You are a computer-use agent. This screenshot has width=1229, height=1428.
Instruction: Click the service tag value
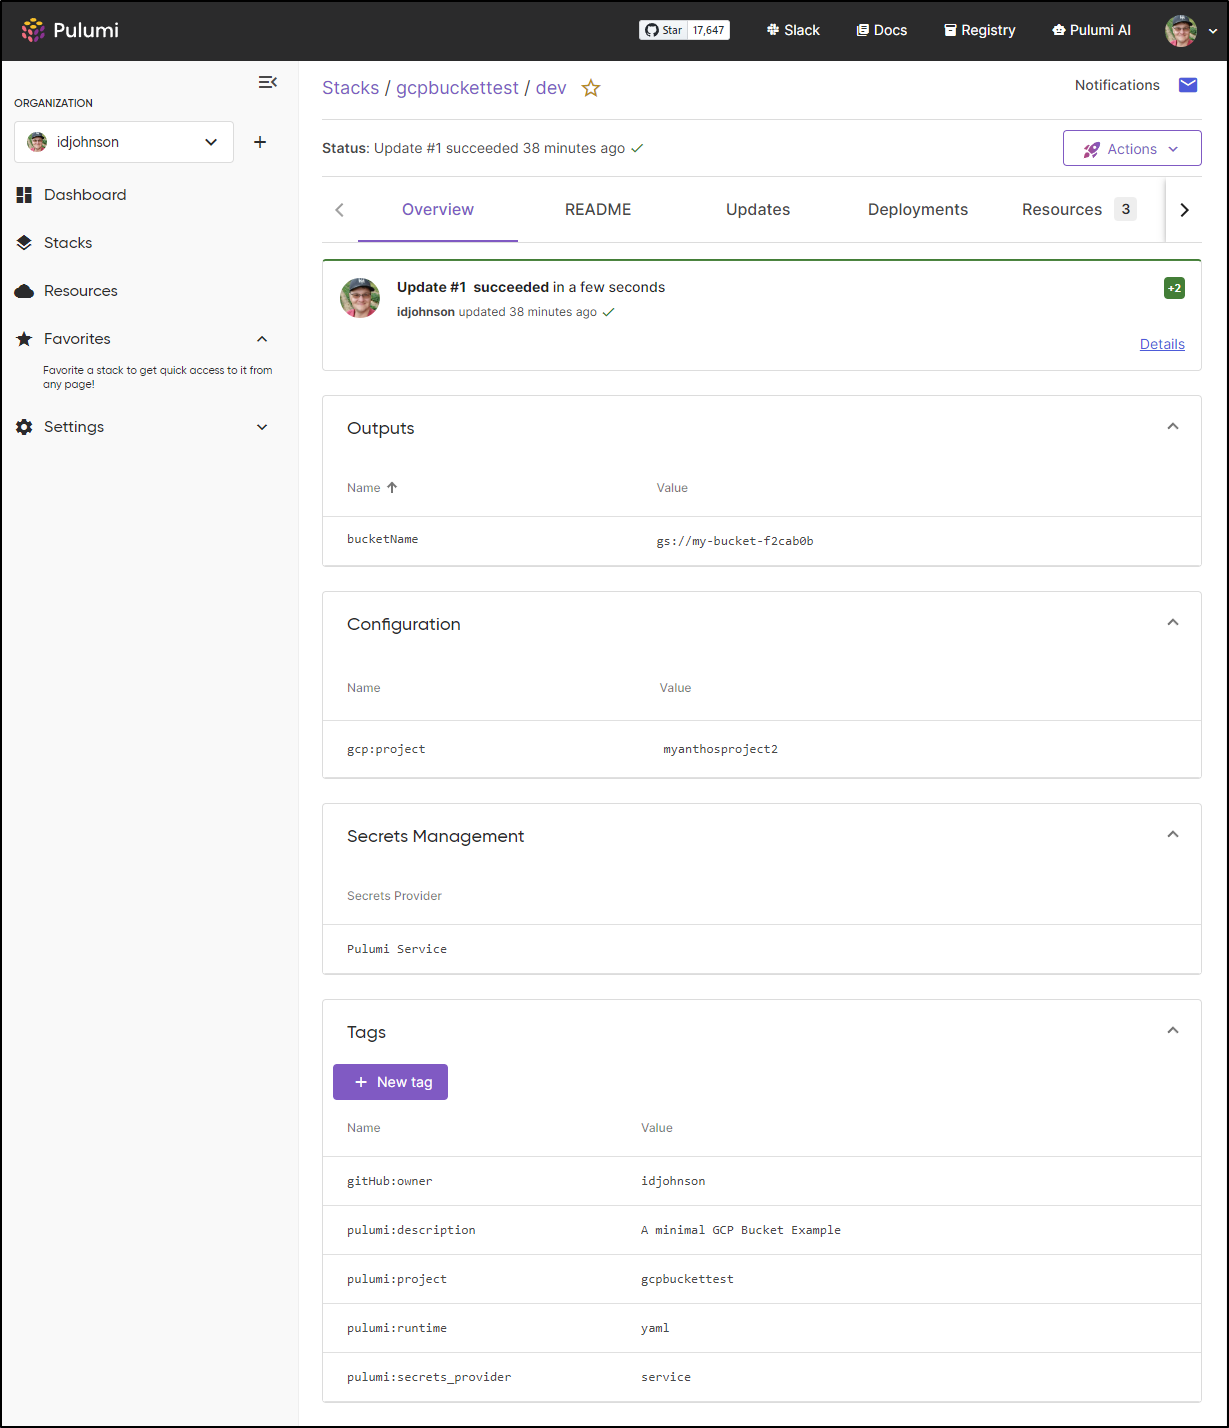click(x=666, y=1377)
